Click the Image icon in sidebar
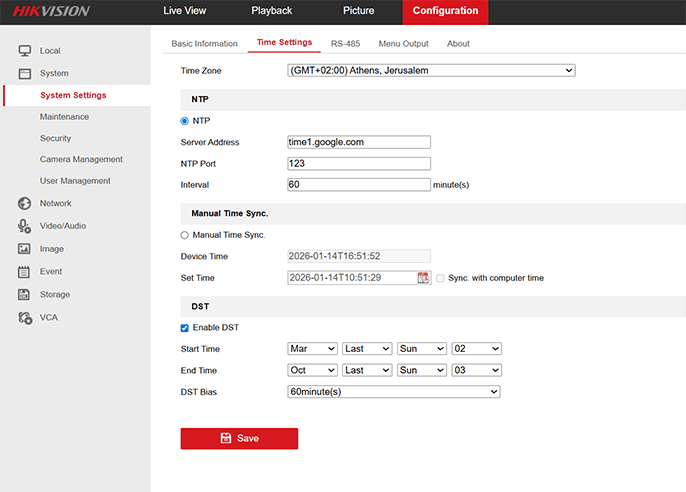Screen dimensions: 686x492 pyautogui.click(x=24, y=249)
